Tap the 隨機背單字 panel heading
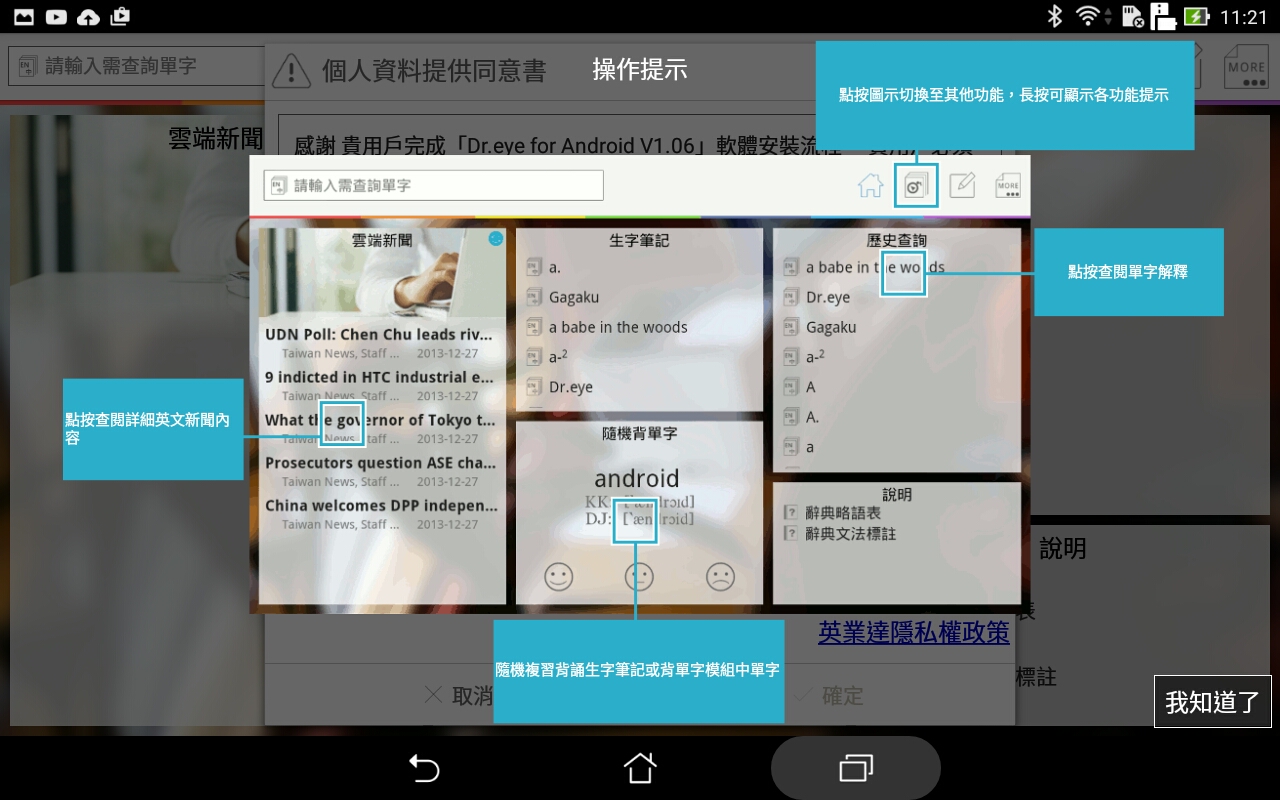Viewport: 1280px width, 800px height. [x=639, y=434]
